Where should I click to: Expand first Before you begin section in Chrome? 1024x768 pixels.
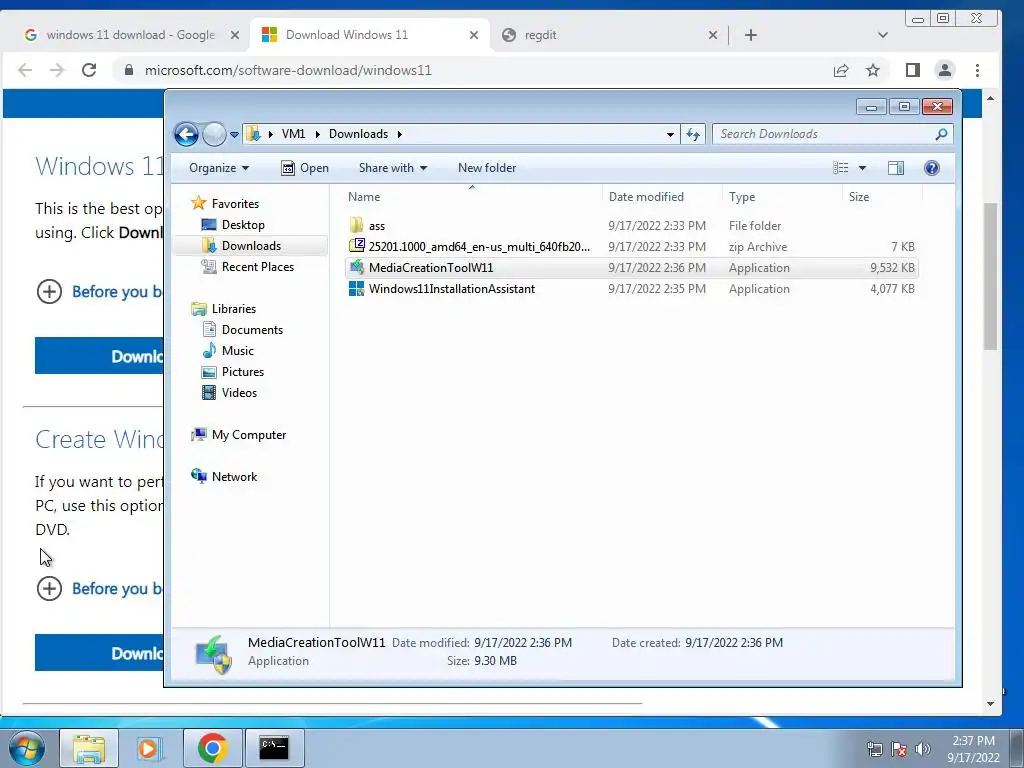[49, 291]
